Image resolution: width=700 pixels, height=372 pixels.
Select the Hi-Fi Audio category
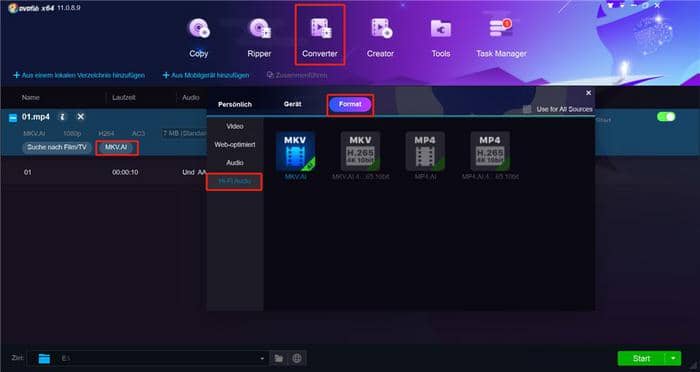pyautogui.click(x=234, y=181)
